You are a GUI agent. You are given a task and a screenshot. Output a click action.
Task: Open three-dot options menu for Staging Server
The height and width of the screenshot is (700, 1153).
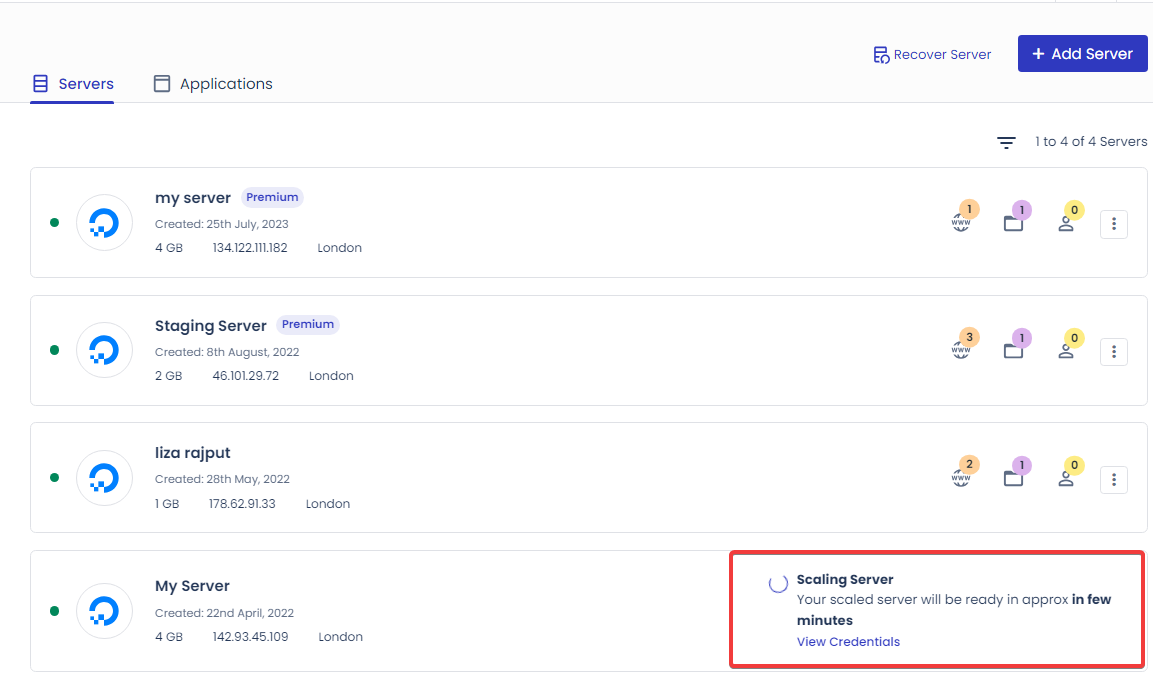click(1114, 352)
